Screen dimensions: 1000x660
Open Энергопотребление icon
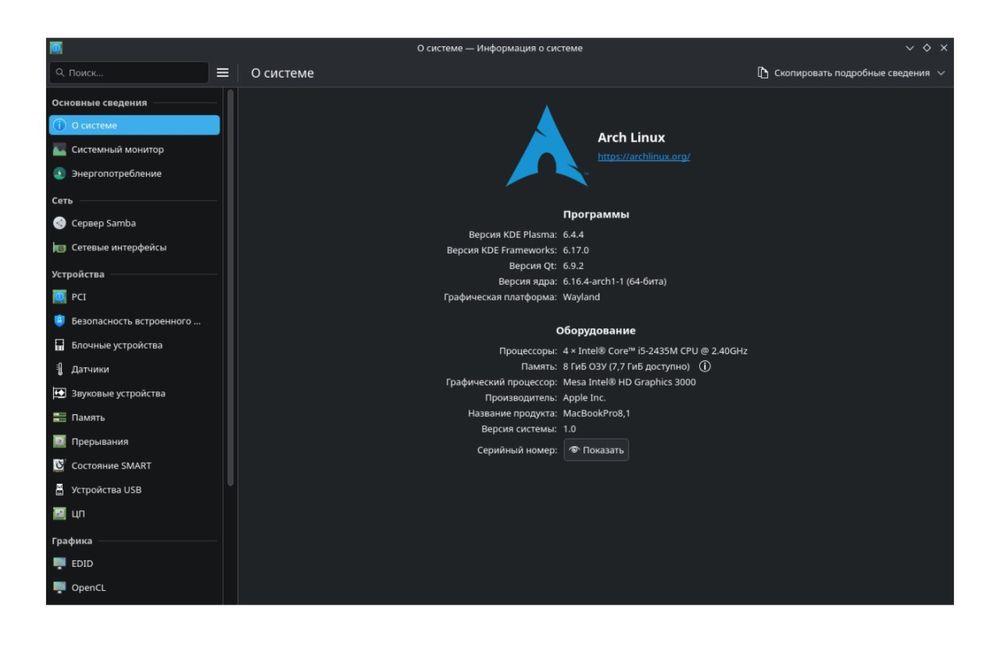pos(59,174)
